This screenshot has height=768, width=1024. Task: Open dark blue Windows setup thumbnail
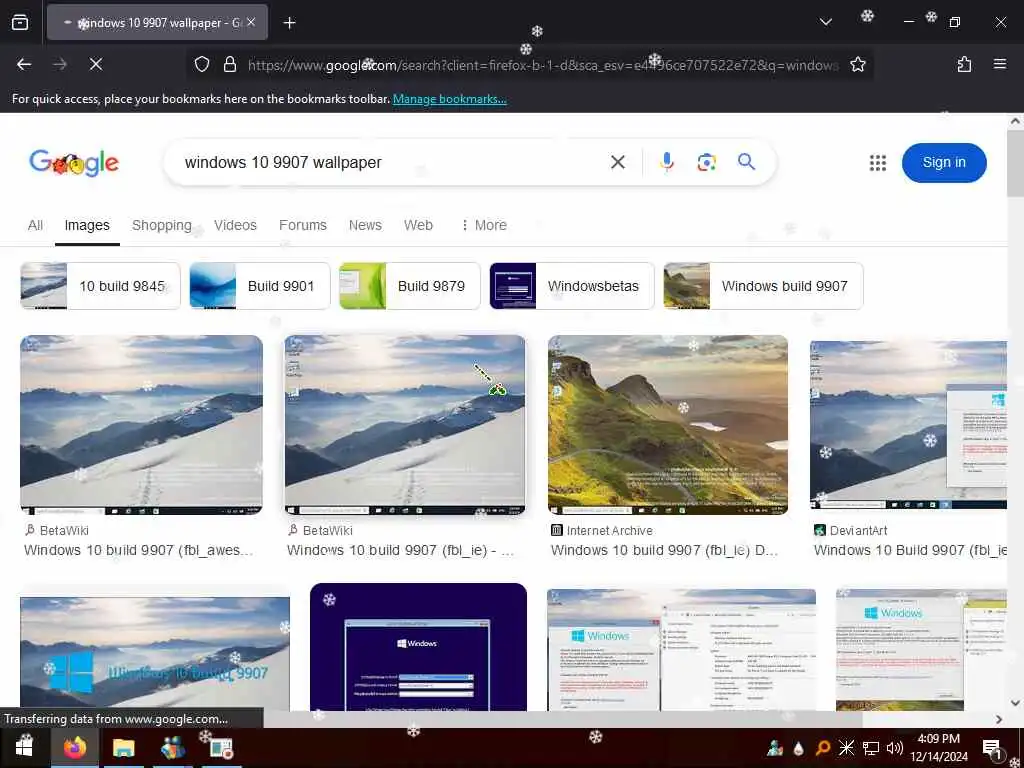pyautogui.click(x=418, y=647)
